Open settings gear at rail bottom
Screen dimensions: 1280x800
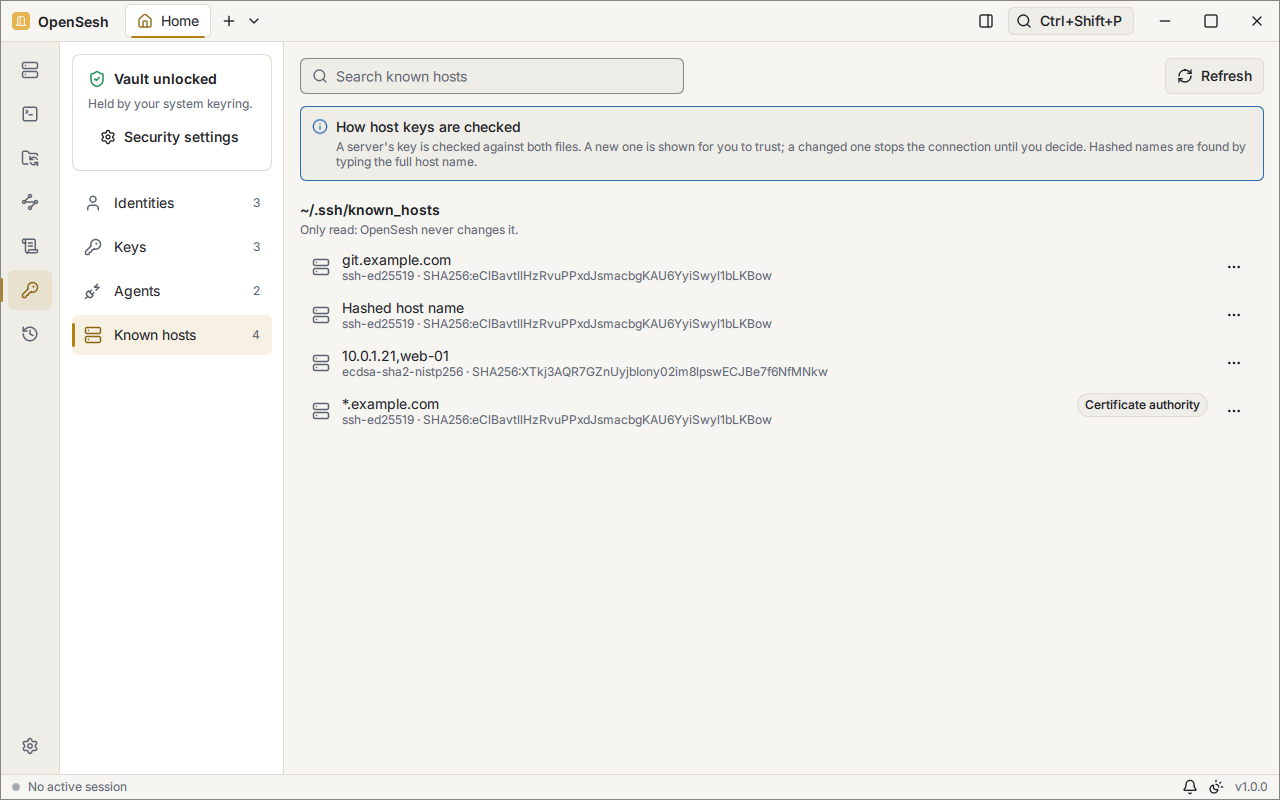tap(30, 746)
